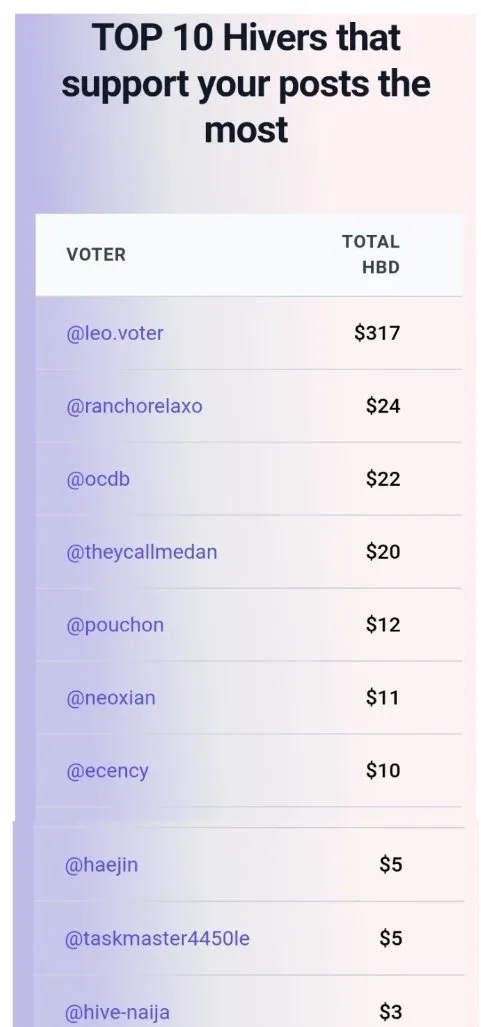The width and height of the screenshot is (481, 1027).
Task: Click the @haejin voter link
Action: 101,865
